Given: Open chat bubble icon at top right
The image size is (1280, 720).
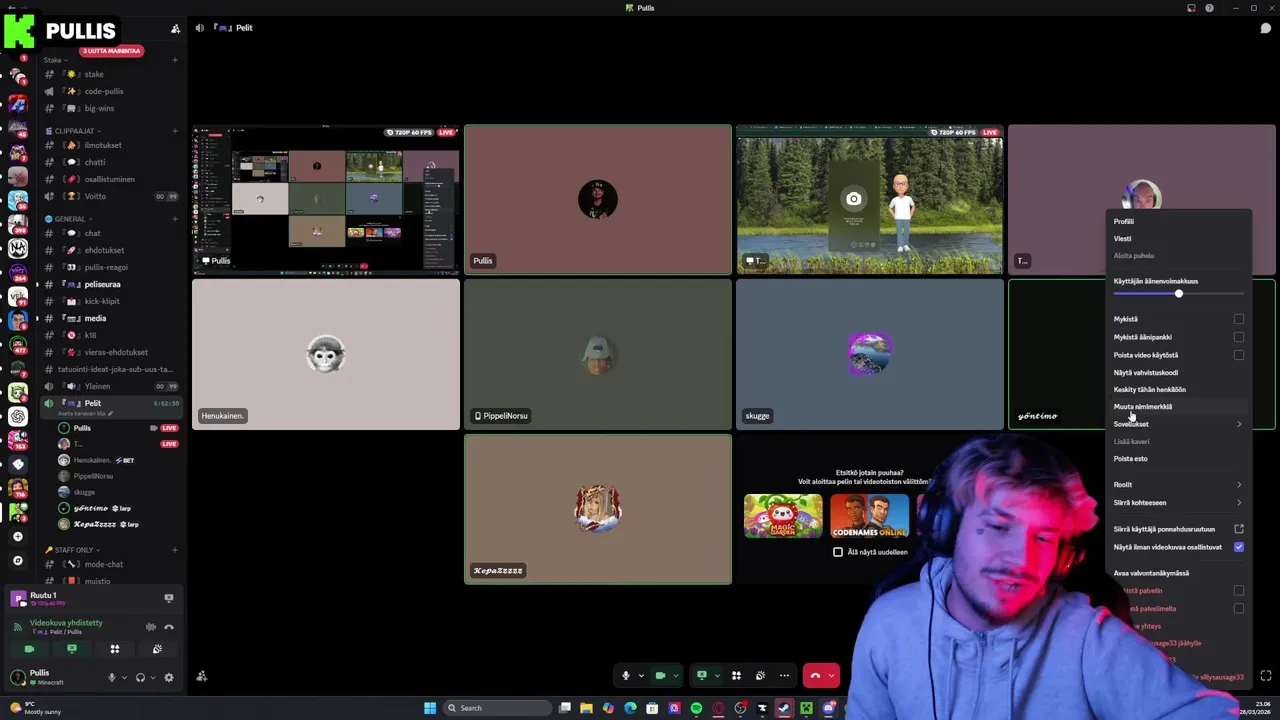Looking at the screenshot, I should 1265,28.
